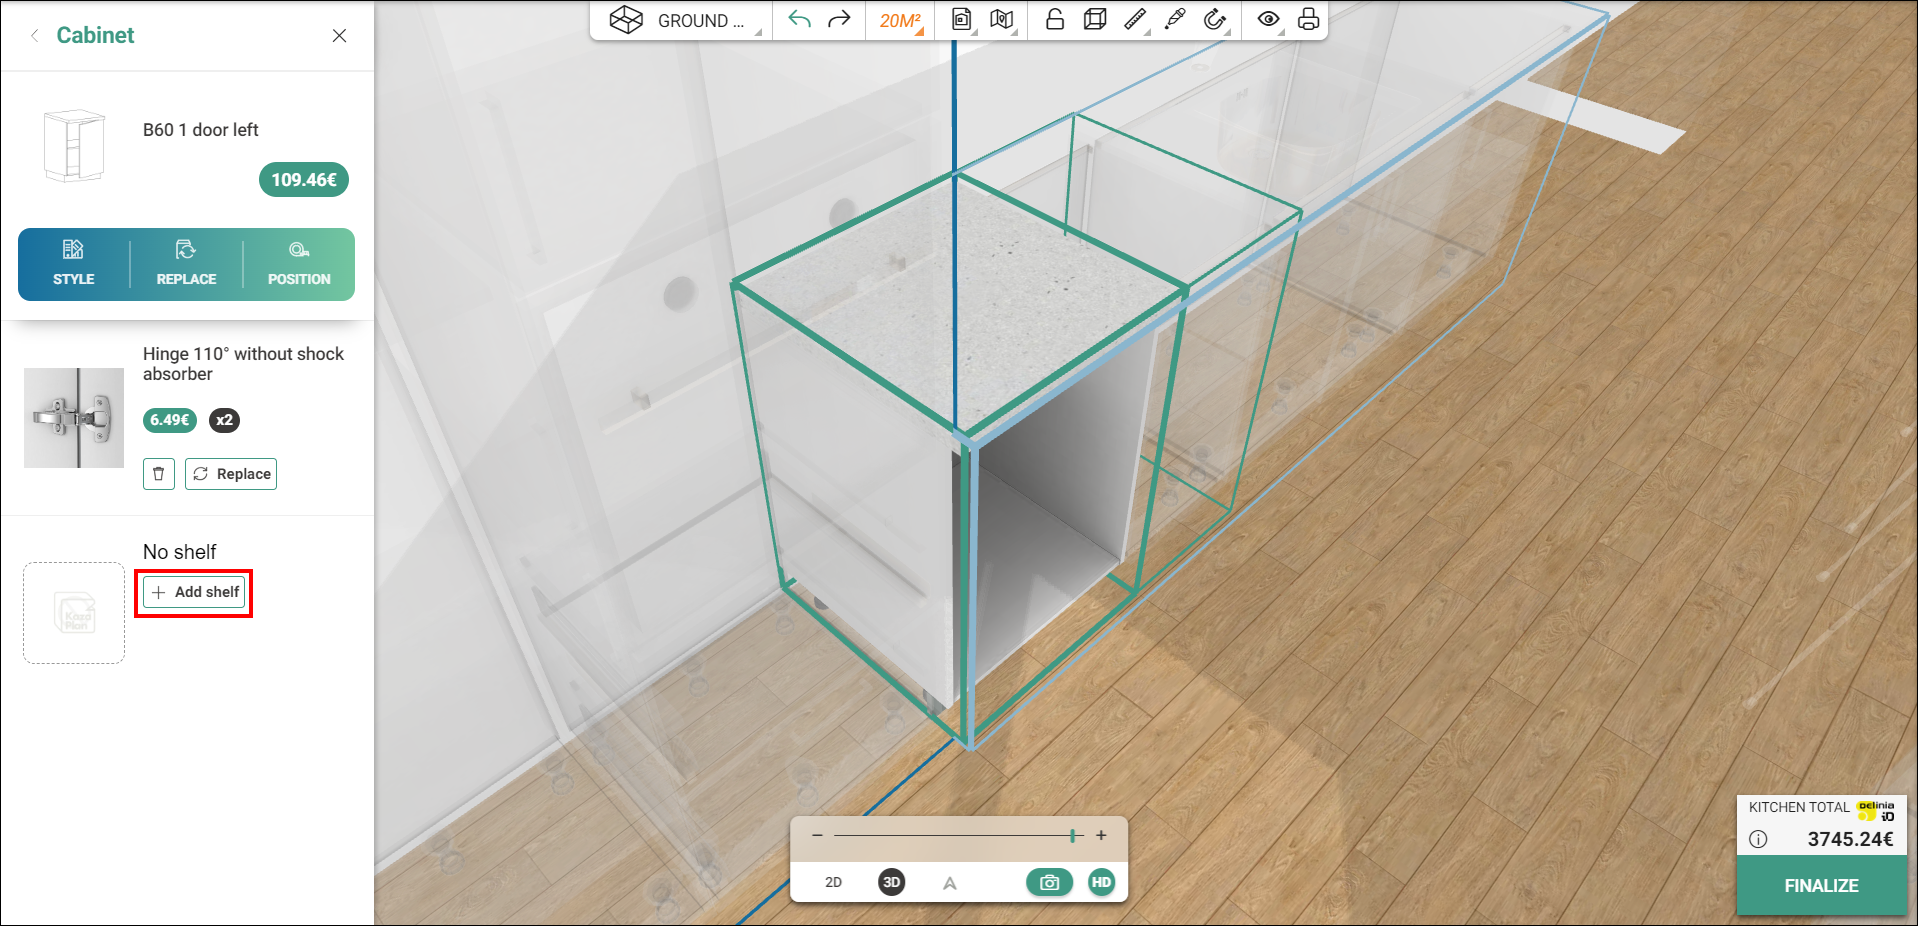Close the Cabinet panel
This screenshot has height=926, width=1918.
tap(339, 36)
